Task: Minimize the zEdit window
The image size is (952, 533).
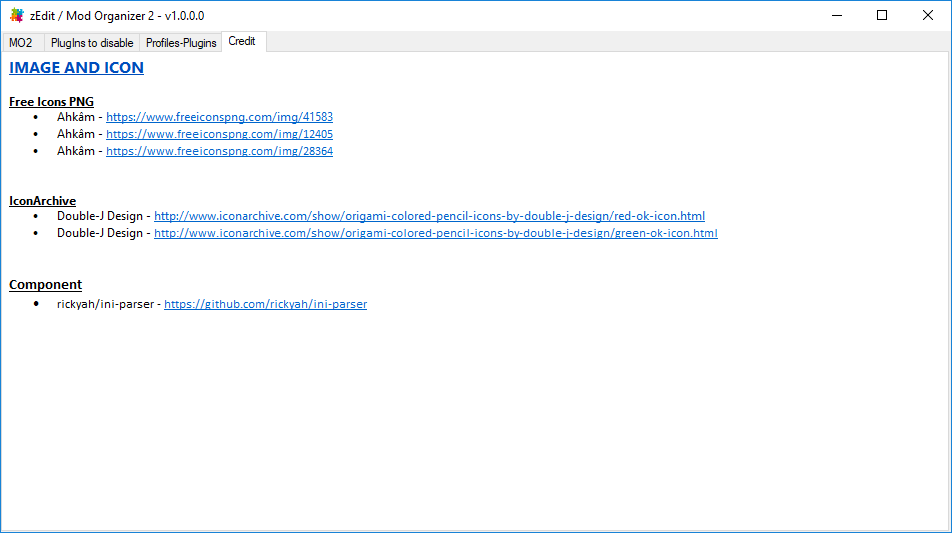Action: [x=837, y=15]
